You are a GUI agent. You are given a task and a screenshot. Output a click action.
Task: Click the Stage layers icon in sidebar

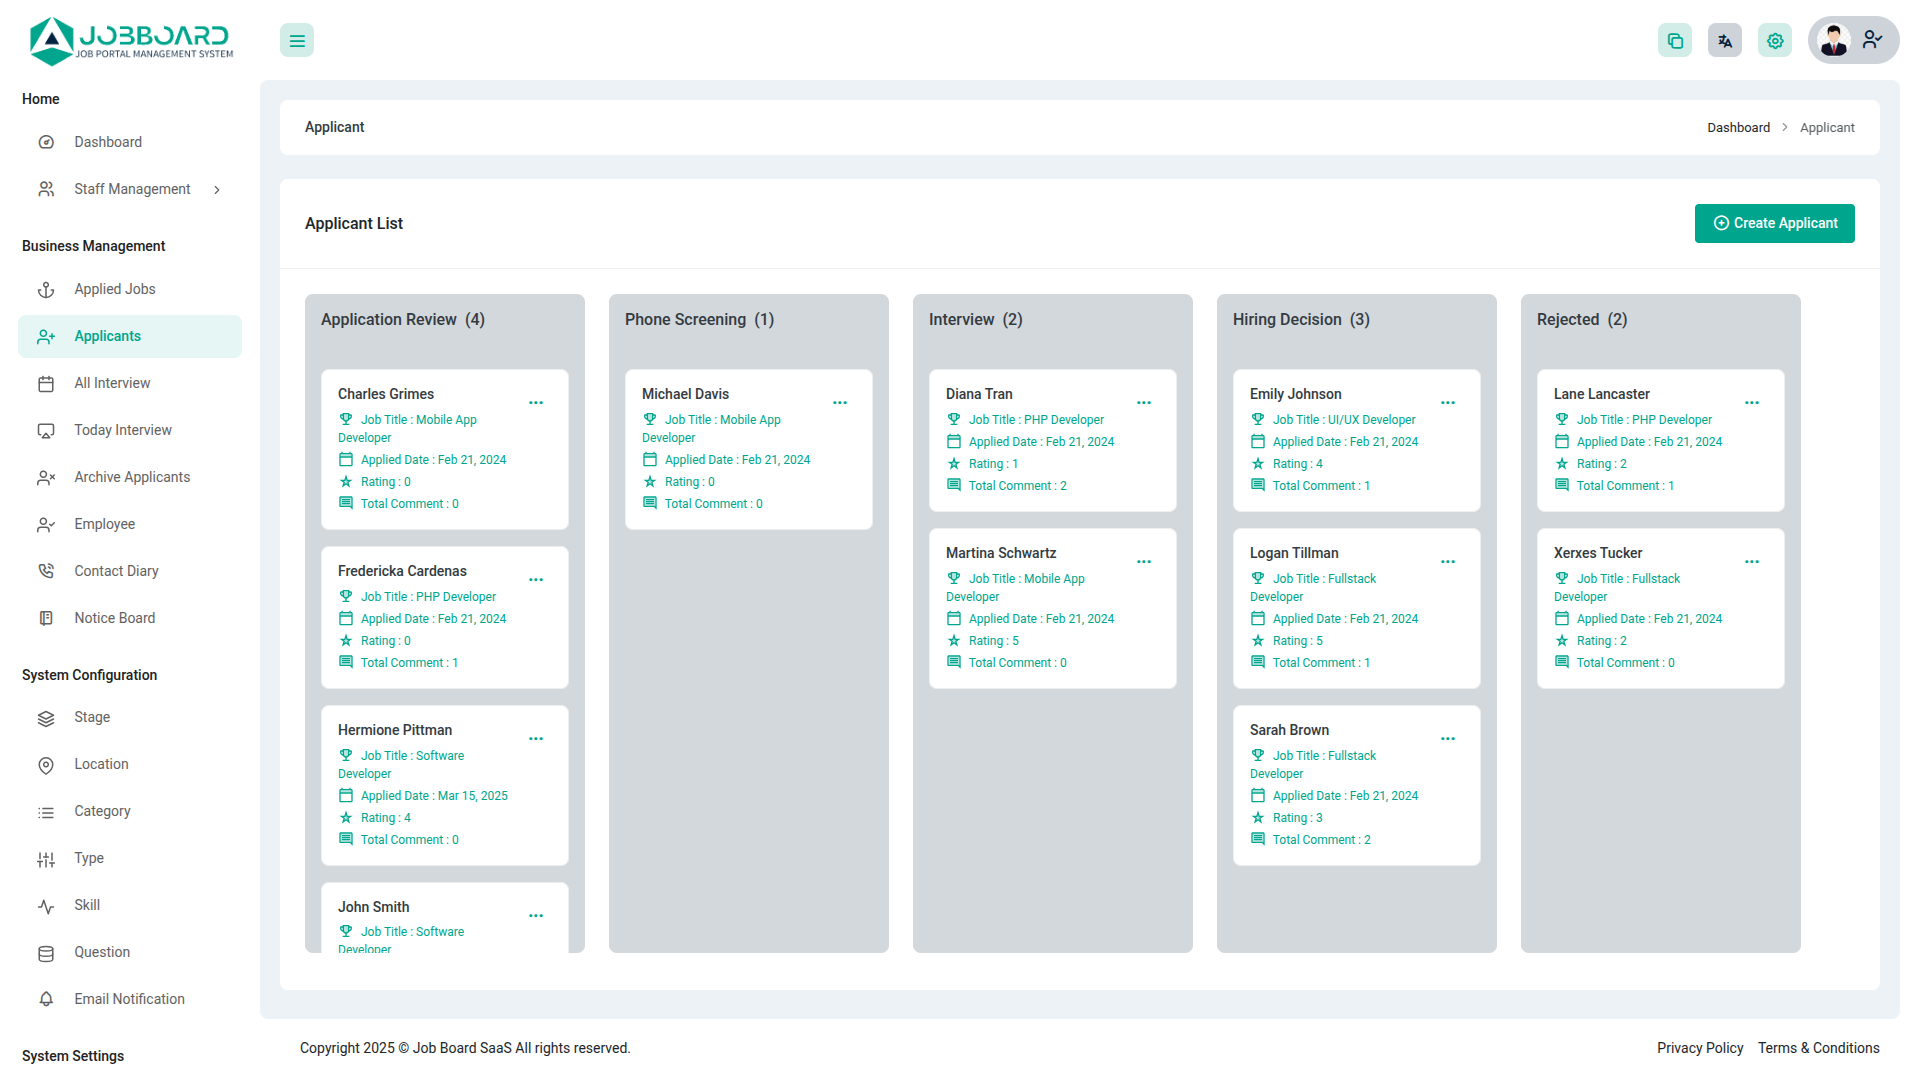pos(46,718)
